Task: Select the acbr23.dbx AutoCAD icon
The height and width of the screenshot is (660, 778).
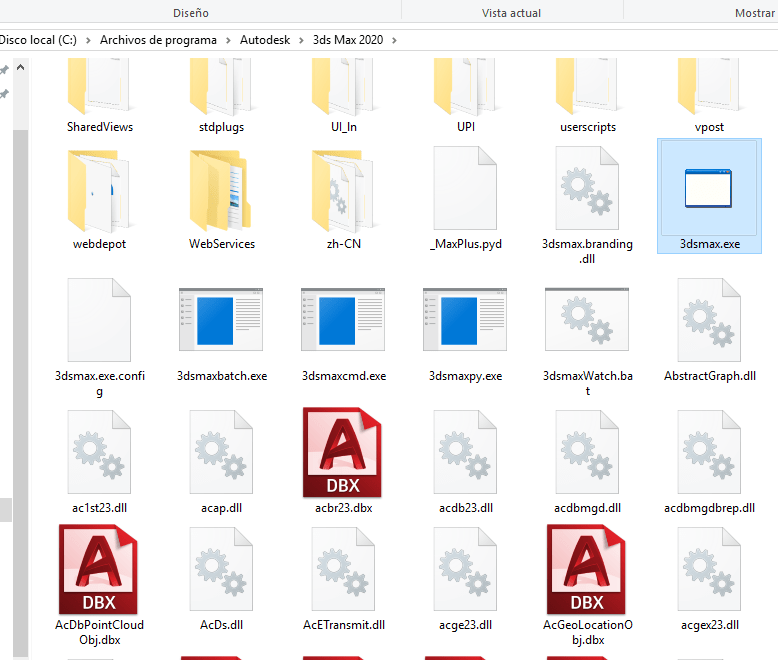Action: point(342,452)
